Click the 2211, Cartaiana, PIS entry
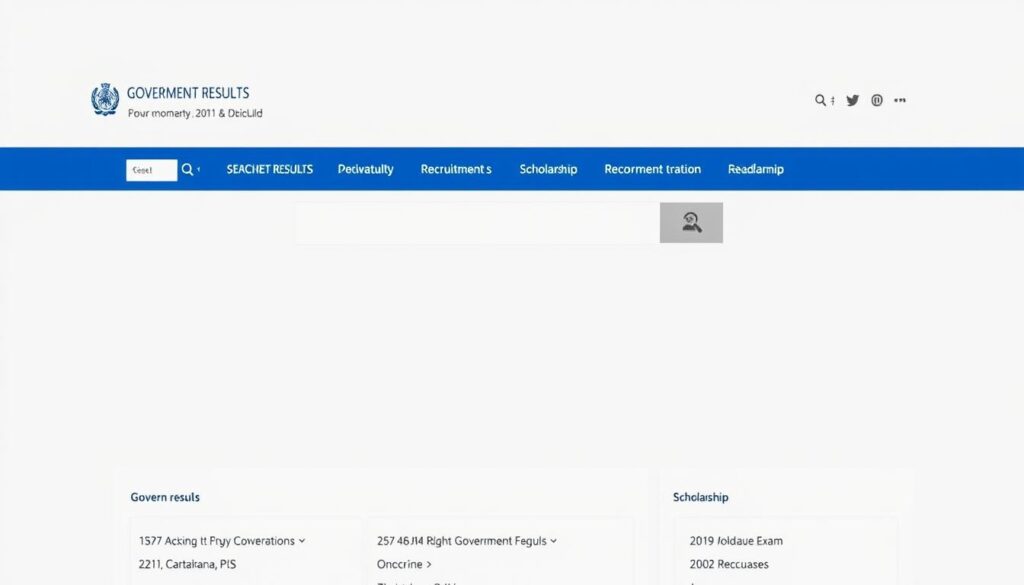The width and height of the screenshot is (1024, 585). click(x=187, y=564)
